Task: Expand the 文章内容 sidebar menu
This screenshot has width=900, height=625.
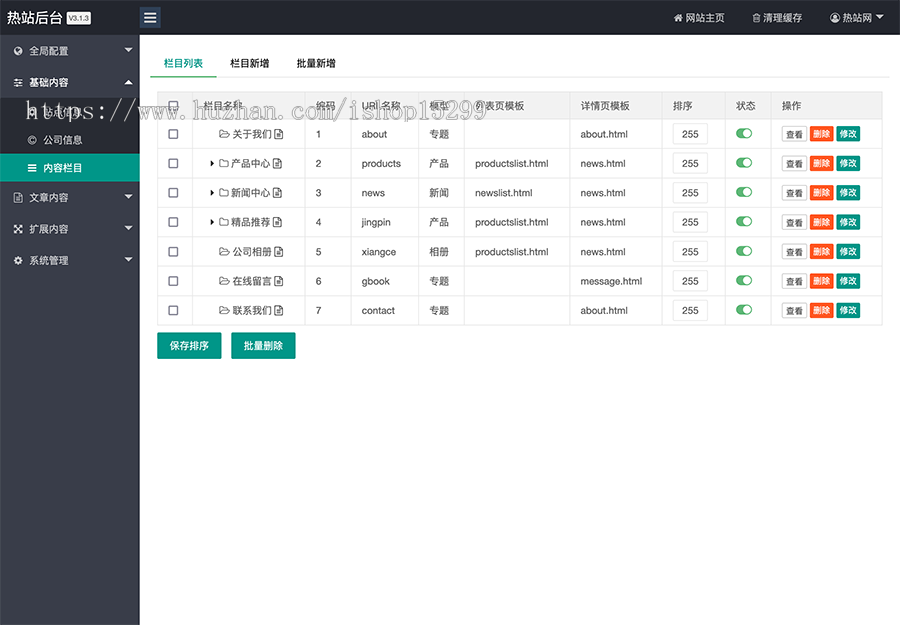Action: click(69, 197)
